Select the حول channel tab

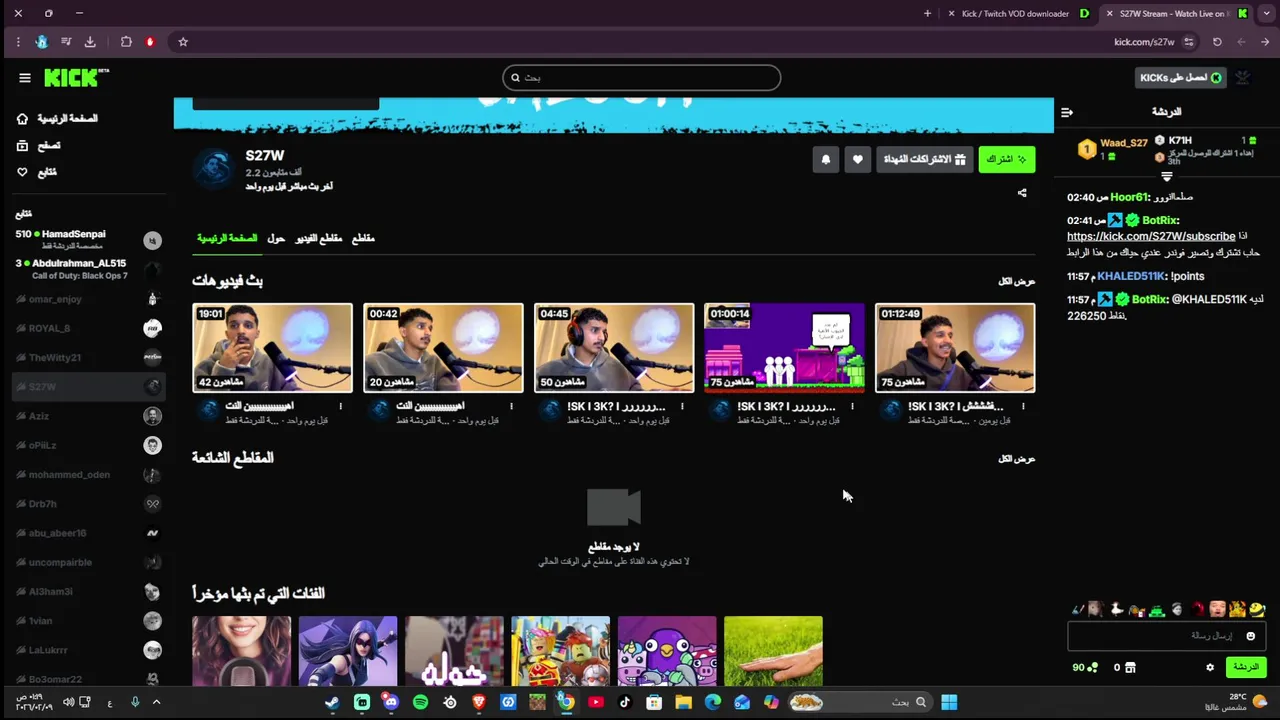coord(276,238)
